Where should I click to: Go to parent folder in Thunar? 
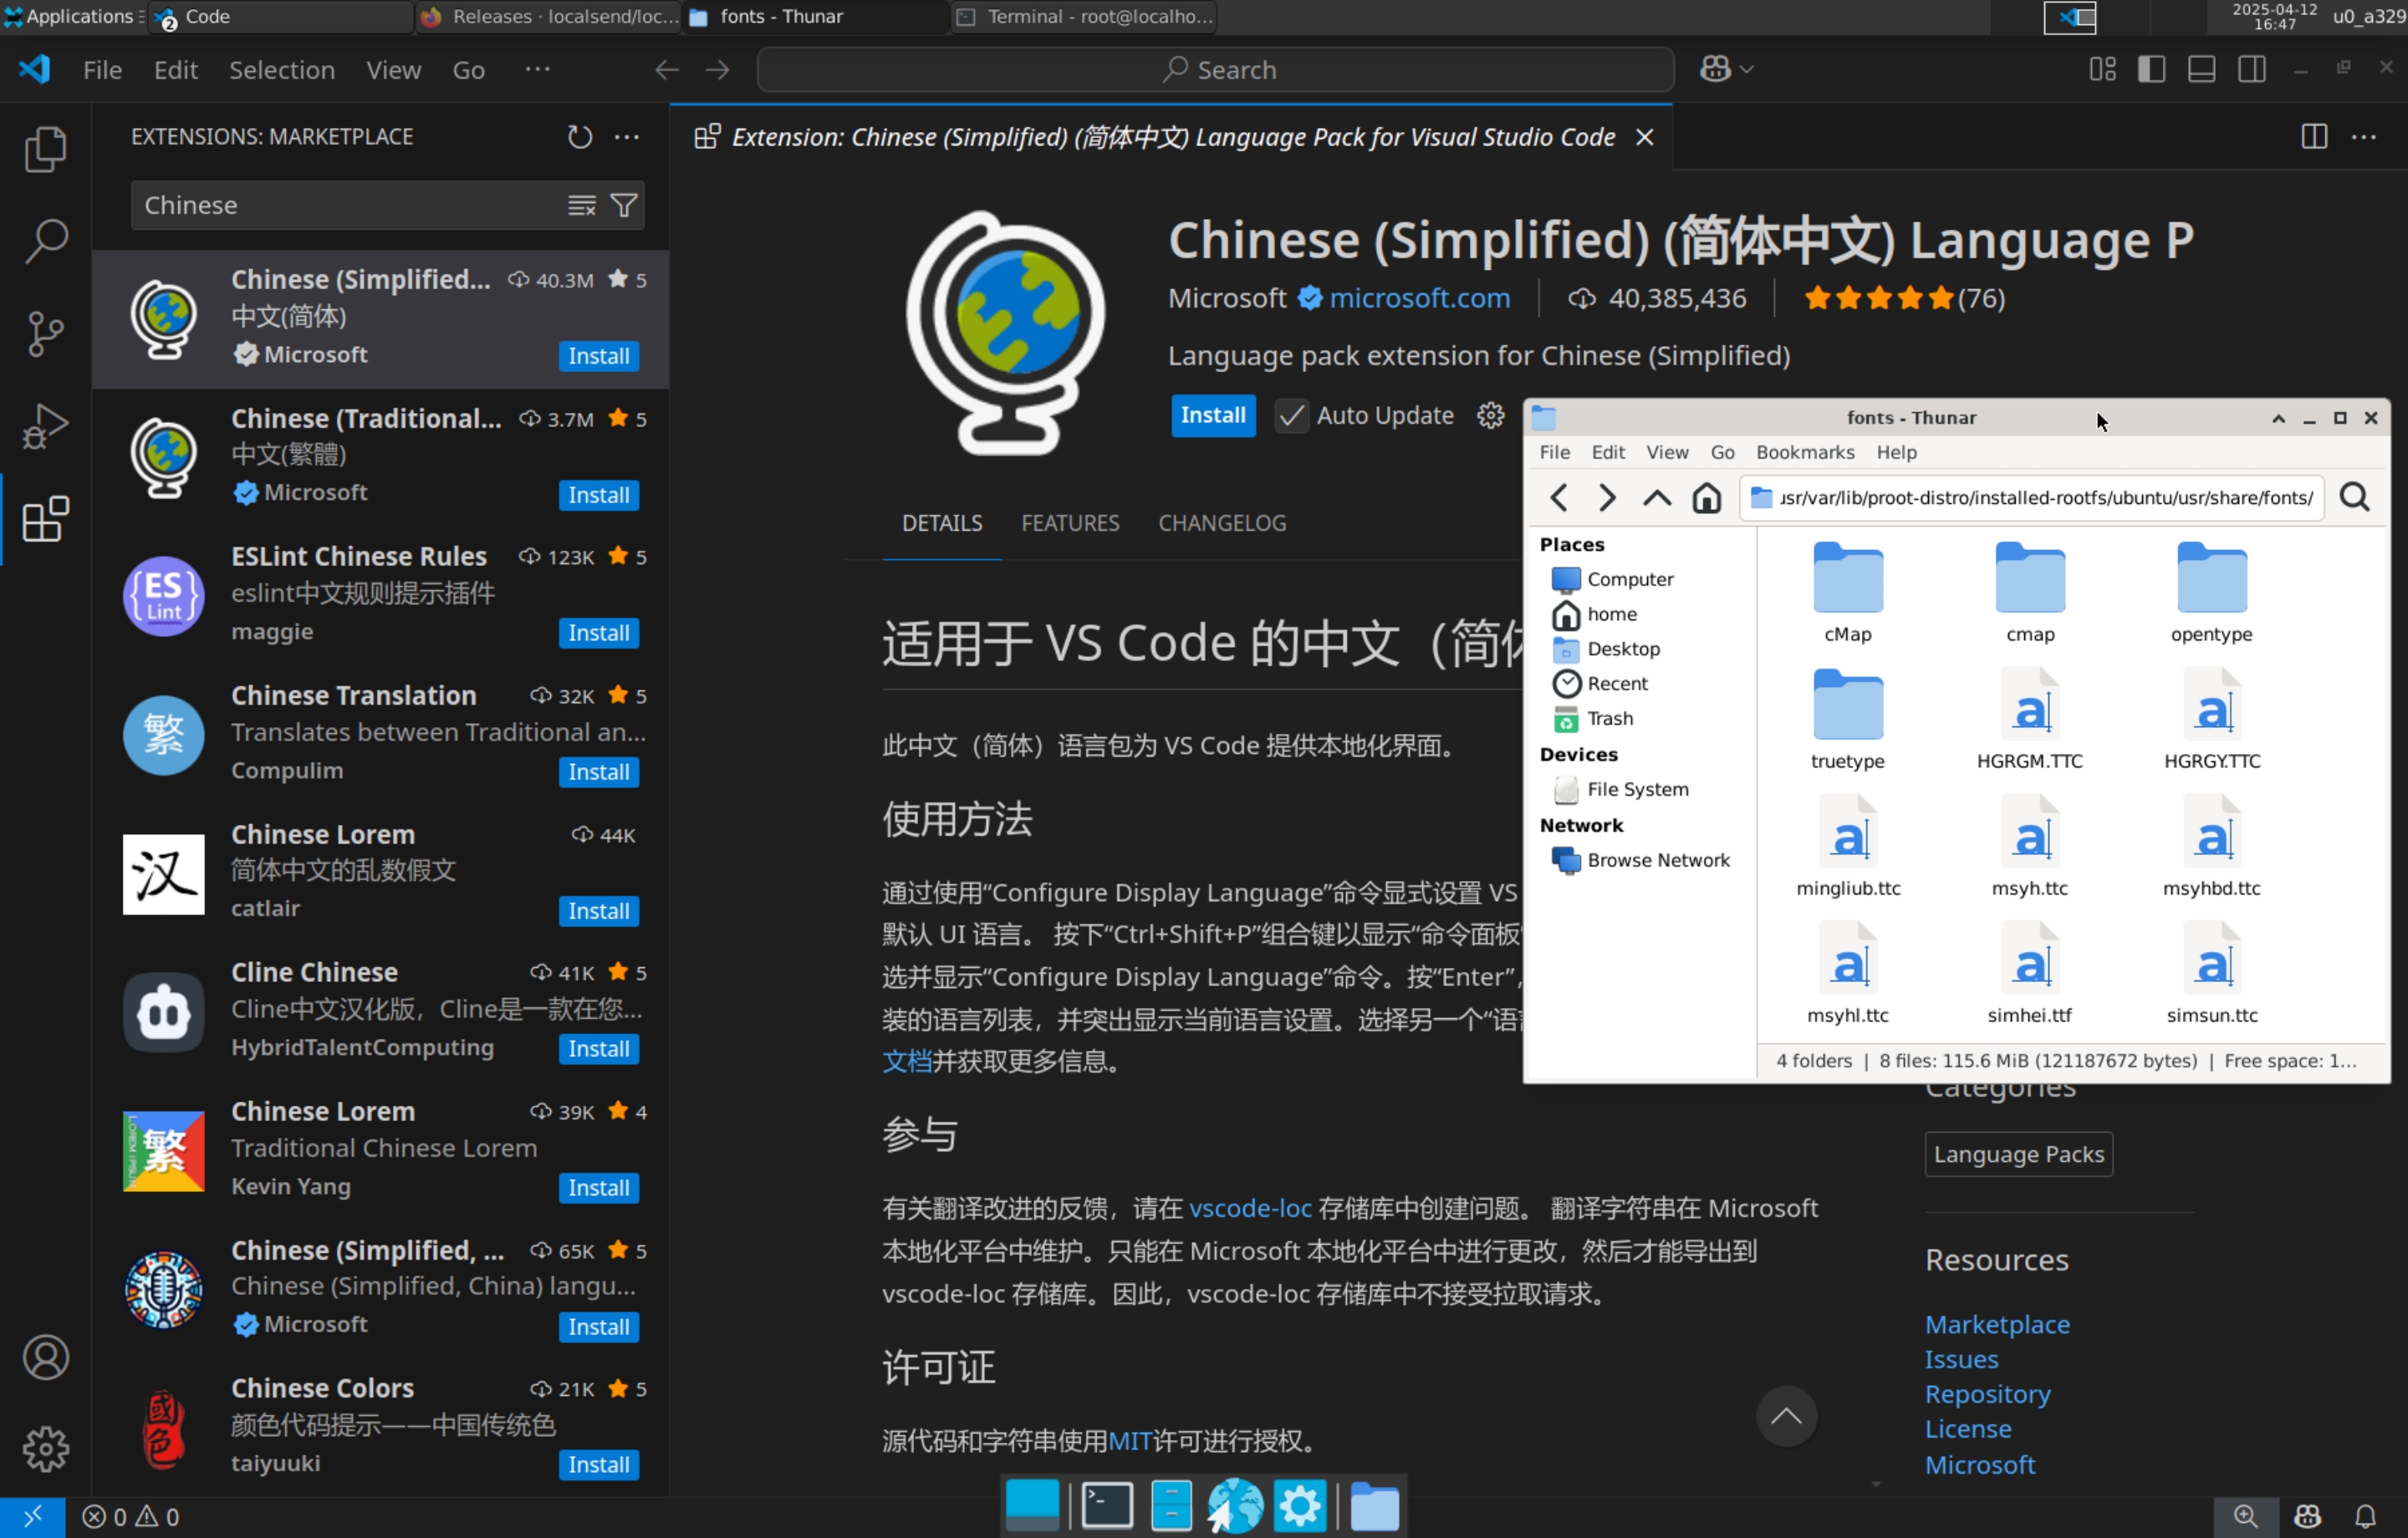[1657, 497]
